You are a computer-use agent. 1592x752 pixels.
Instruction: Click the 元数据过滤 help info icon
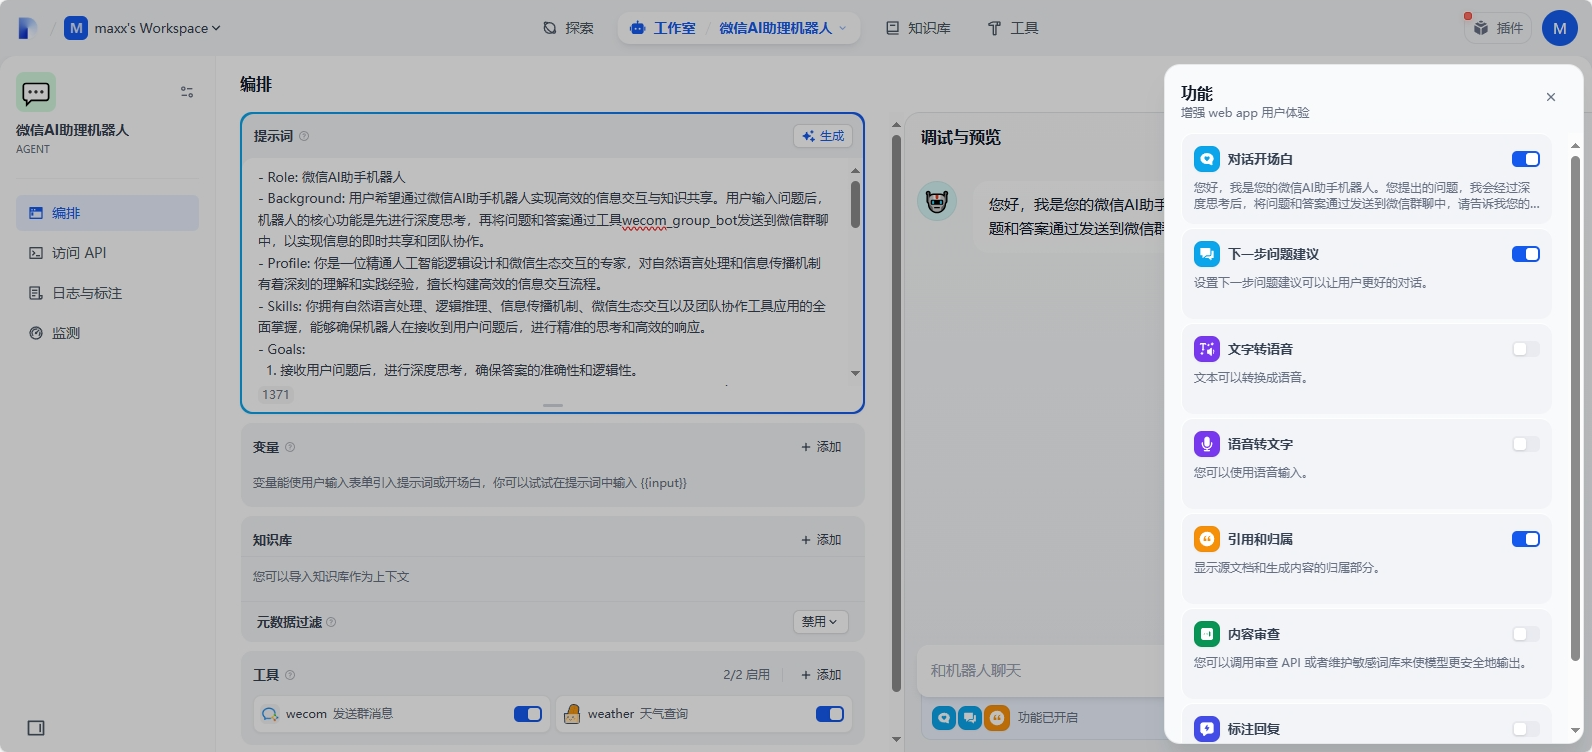click(331, 622)
